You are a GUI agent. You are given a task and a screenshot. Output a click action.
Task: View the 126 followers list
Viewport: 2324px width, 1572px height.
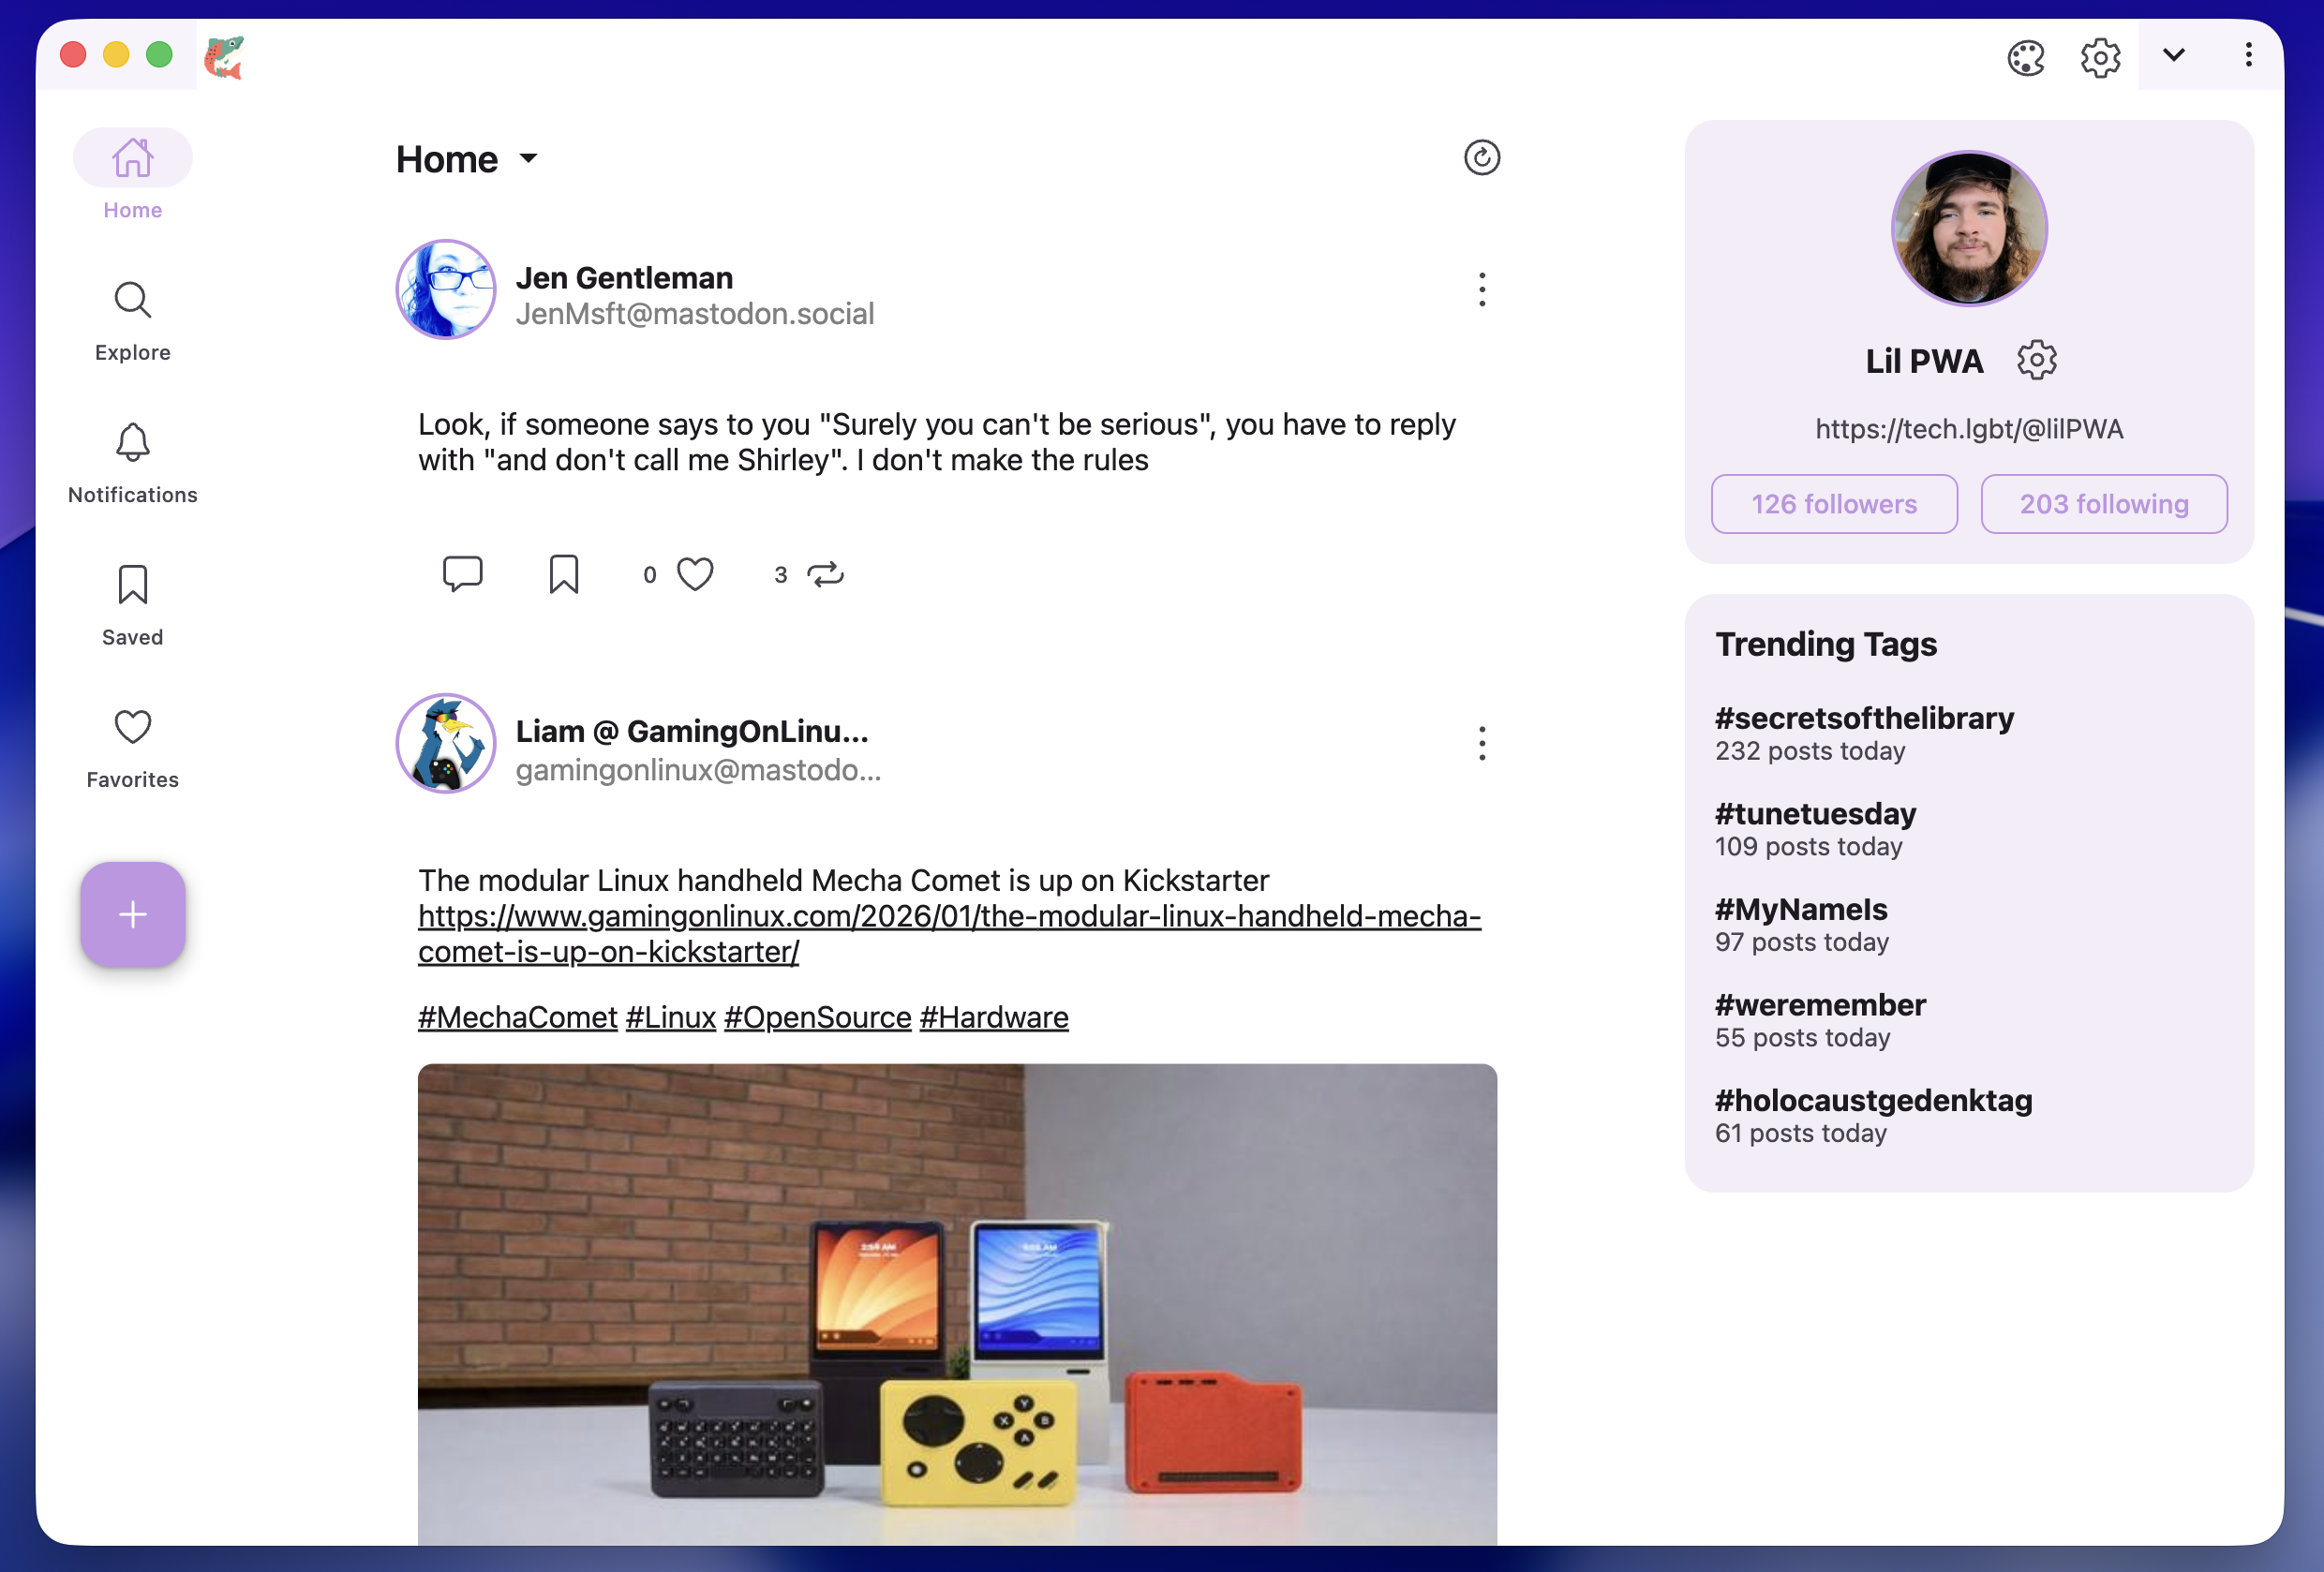point(1833,504)
